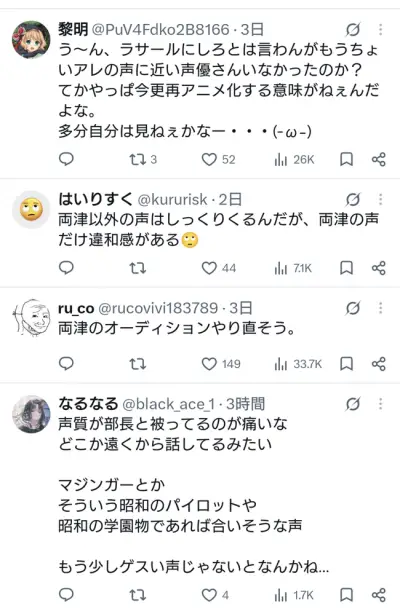
Task: Like the tweet with 52 likes
Action: (219, 159)
